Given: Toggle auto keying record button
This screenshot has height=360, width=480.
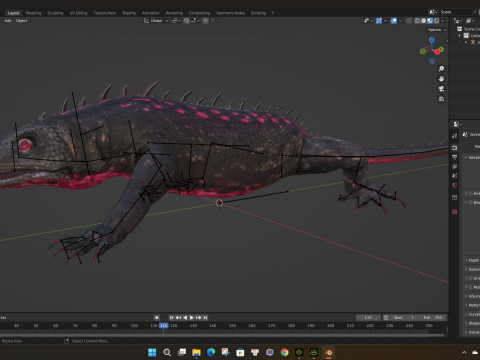Looking at the screenshot, I should point(157,318).
